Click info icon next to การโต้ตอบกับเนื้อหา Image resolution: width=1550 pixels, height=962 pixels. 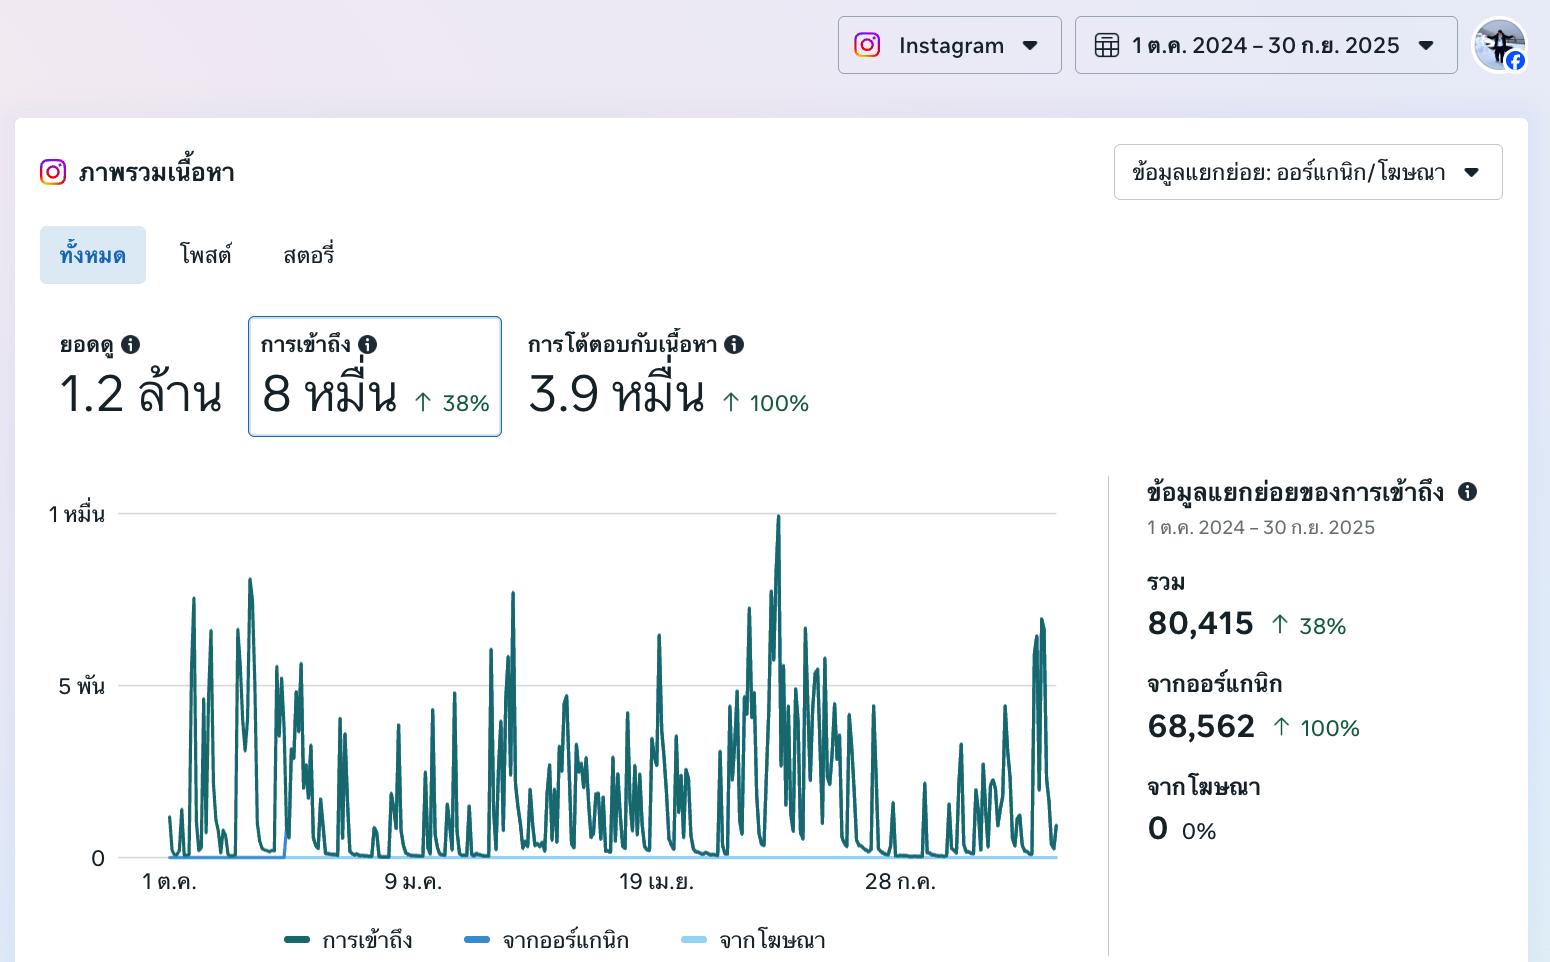click(x=734, y=345)
